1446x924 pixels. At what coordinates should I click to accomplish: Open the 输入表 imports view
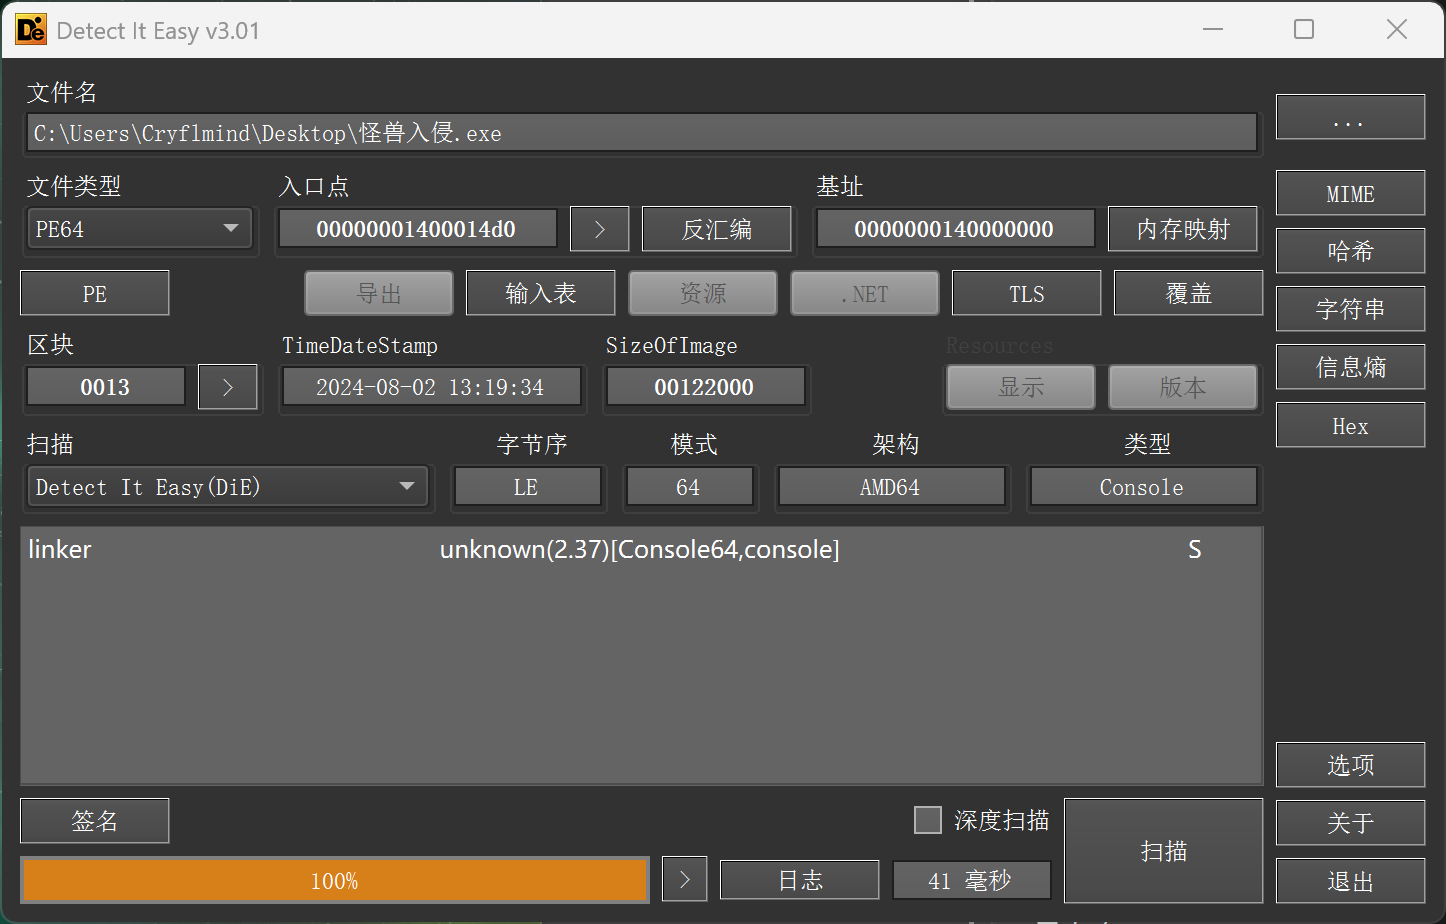(x=540, y=293)
